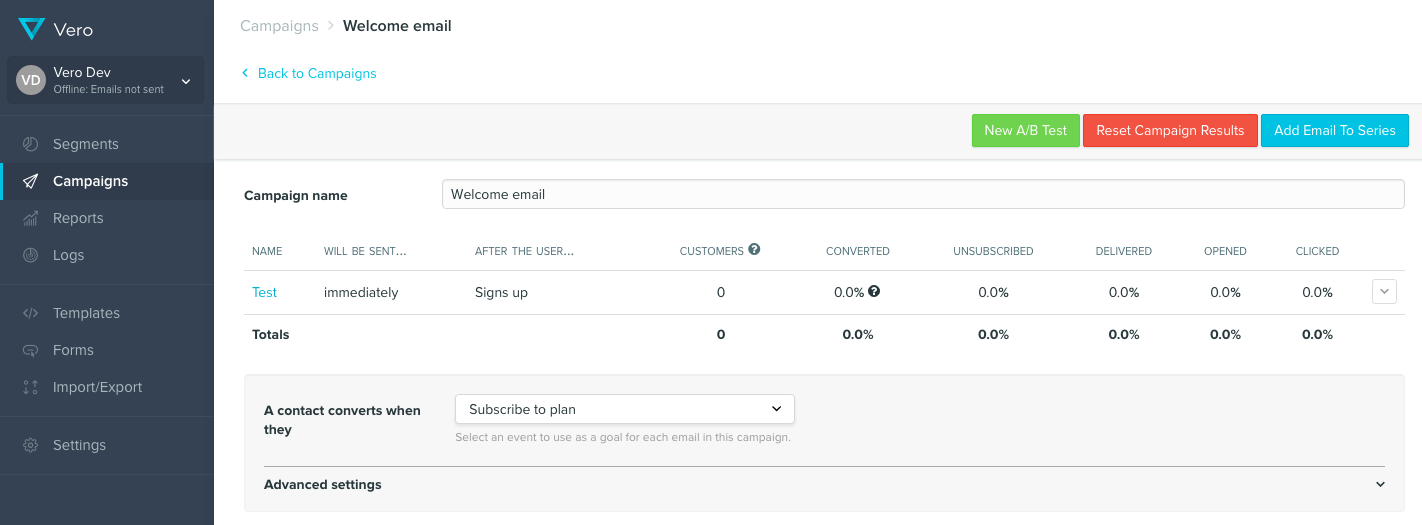This screenshot has height=525, width=1422.
Task: Click the Vero logo icon
Action: (31, 29)
